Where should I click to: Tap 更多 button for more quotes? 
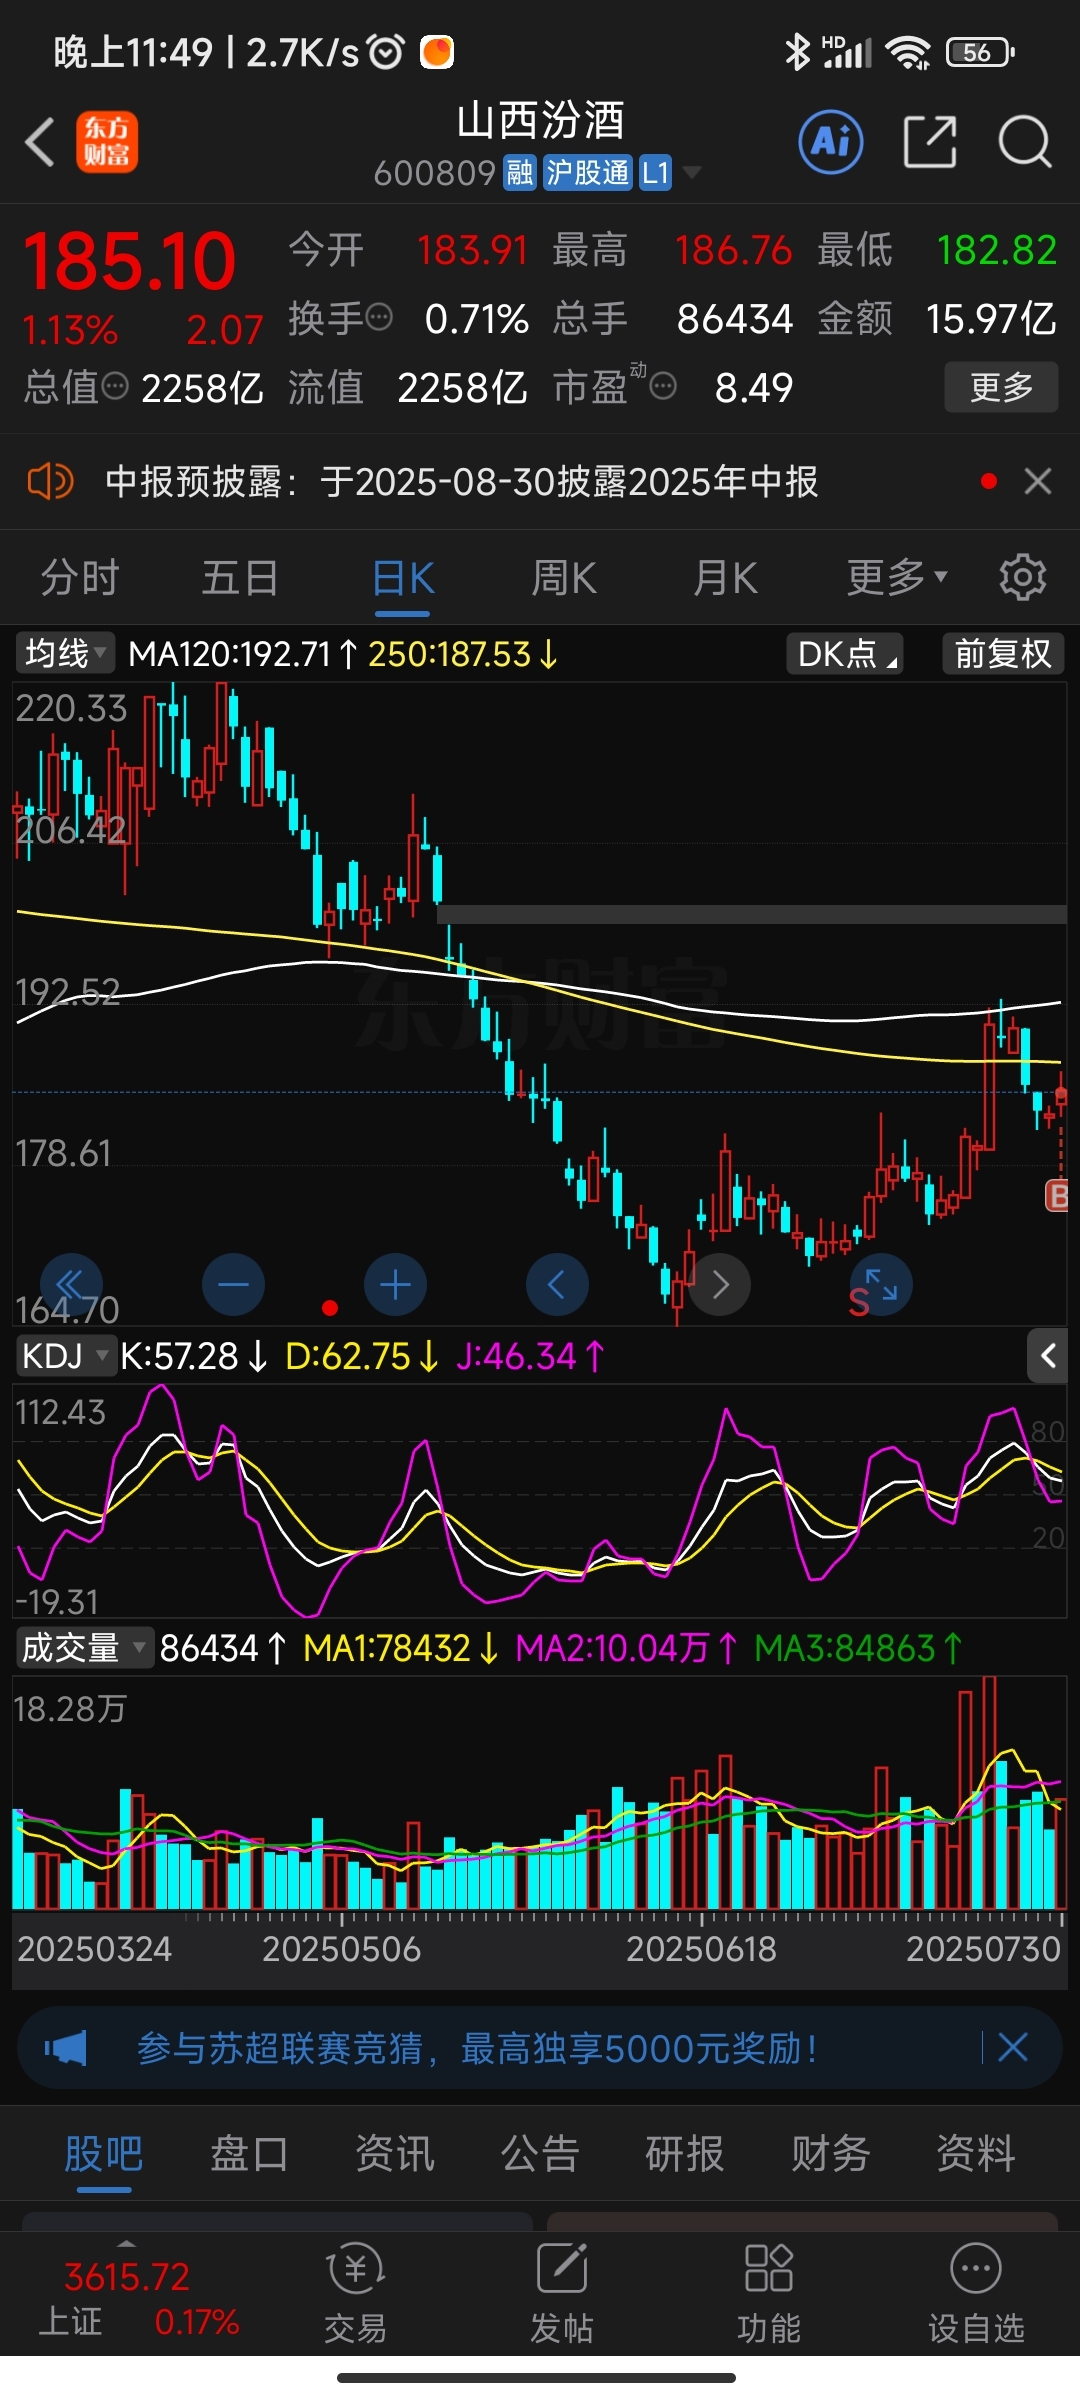tap(1001, 387)
